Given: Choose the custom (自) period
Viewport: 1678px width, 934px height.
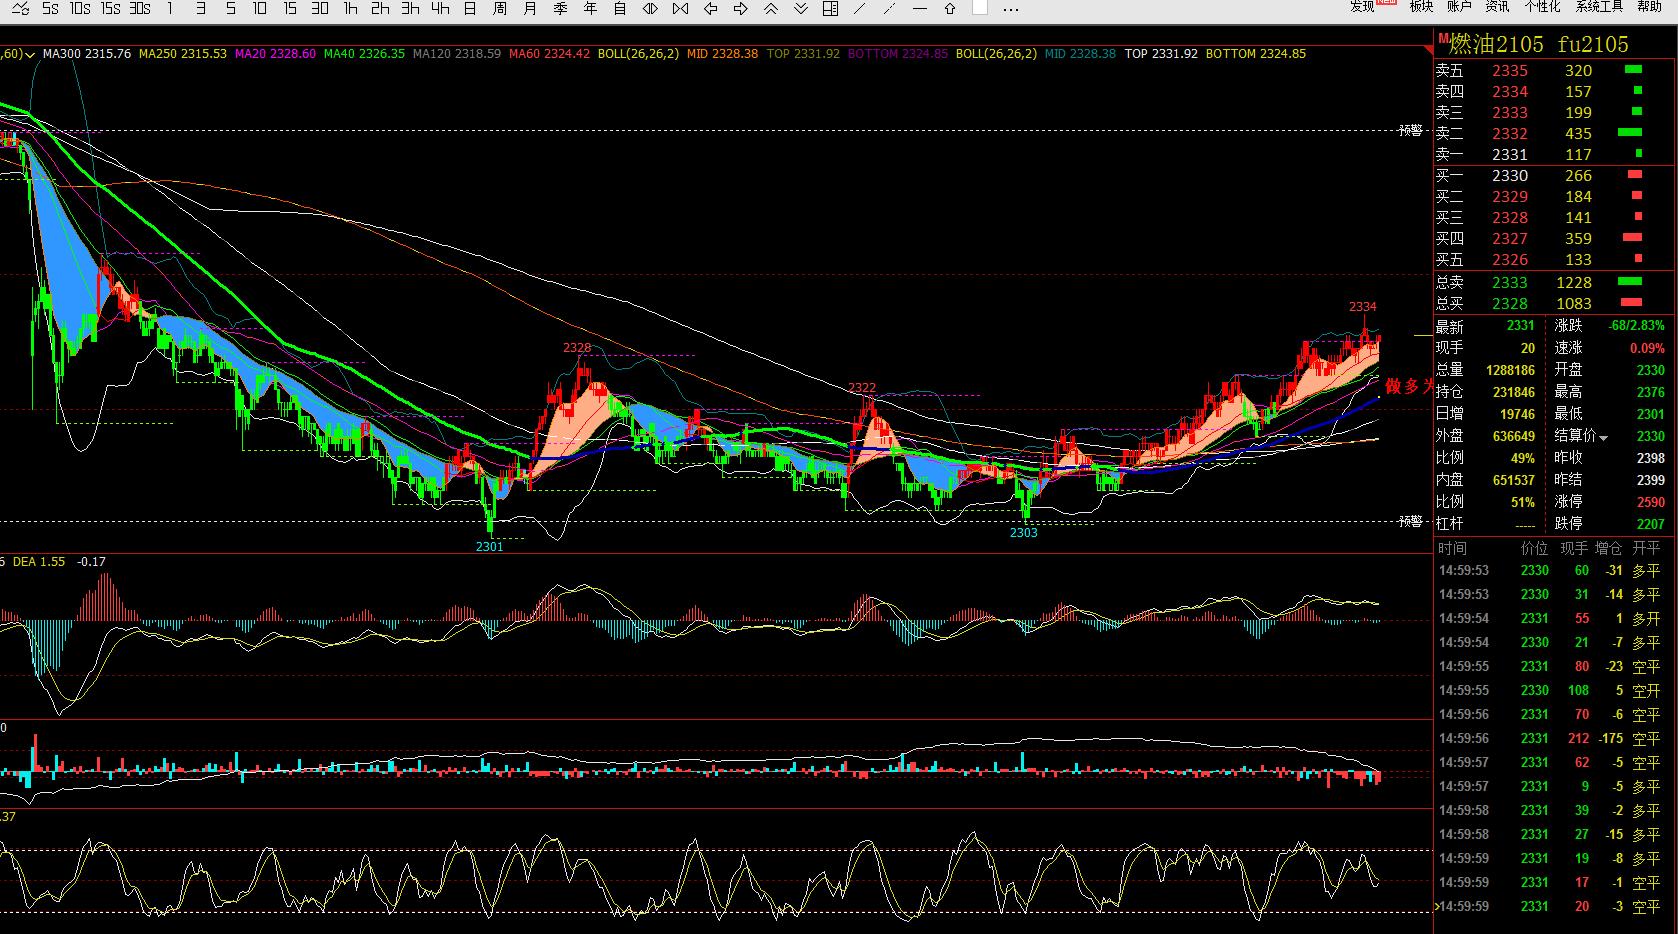Looking at the screenshot, I should (x=620, y=8).
